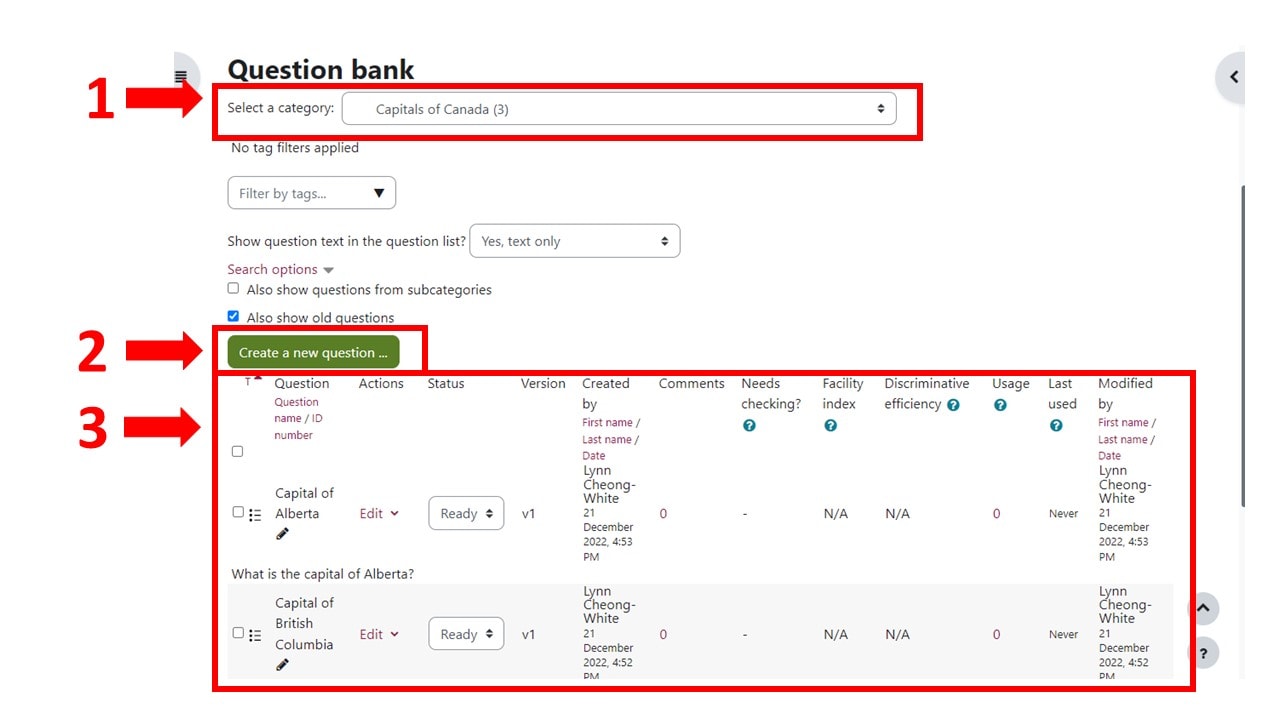Open help icon for Usage column
The width and height of the screenshot is (1280, 720).
1000,405
